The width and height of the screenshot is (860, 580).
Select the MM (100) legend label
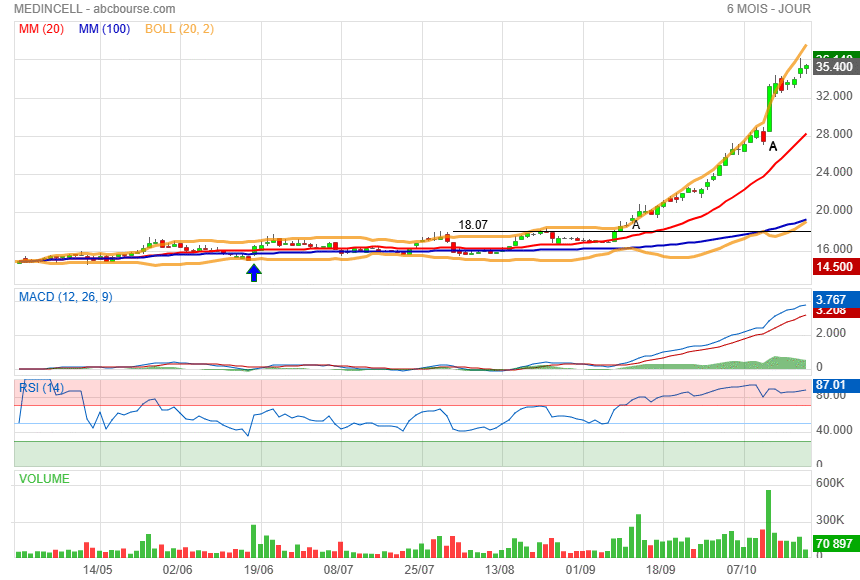[104, 29]
